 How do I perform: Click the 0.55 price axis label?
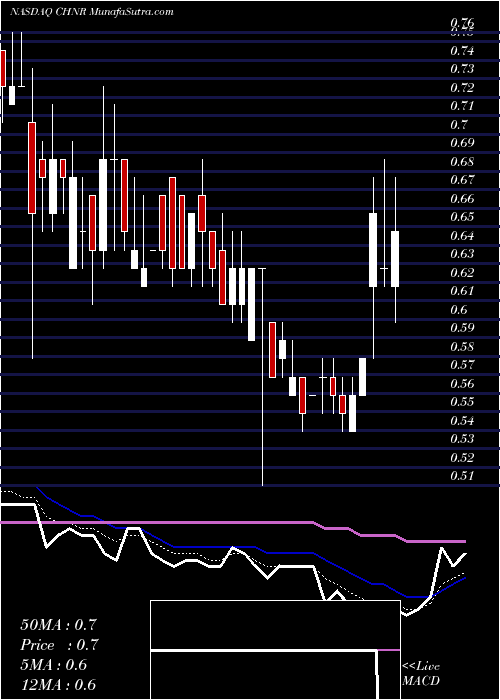[462, 402]
